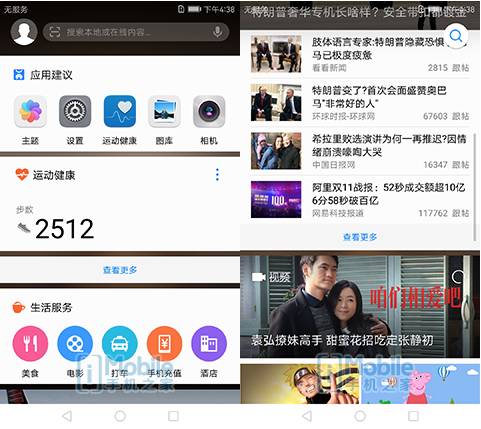481x429 pixels.
Task: Tap the back button in left screen navigation
Action: point(67,416)
